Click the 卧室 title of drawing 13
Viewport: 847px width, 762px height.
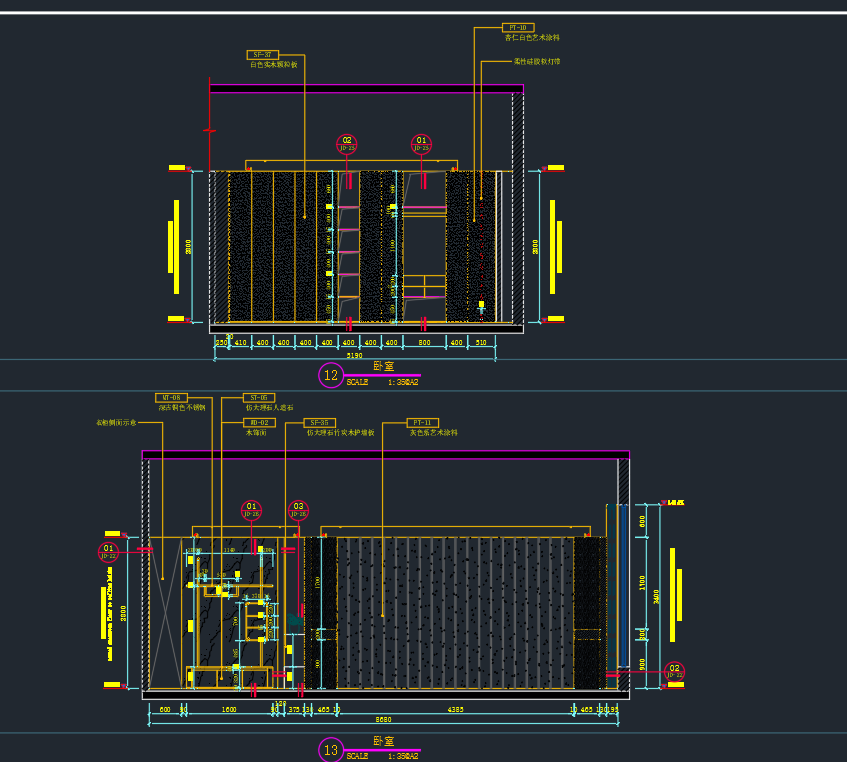(384, 741)
